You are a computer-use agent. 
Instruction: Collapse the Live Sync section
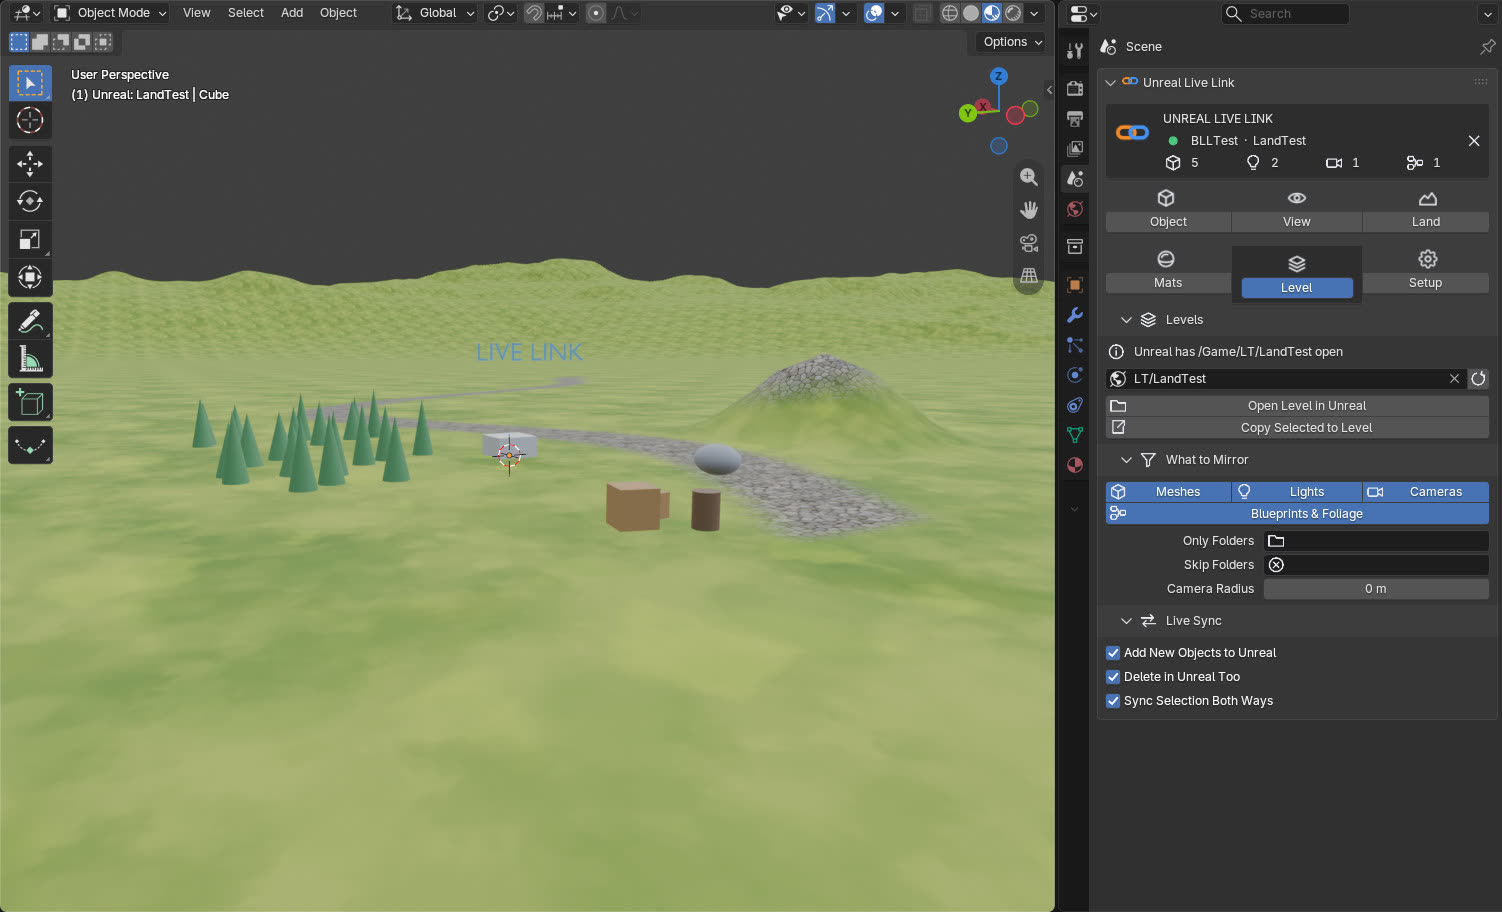[x=1126, y=621]
